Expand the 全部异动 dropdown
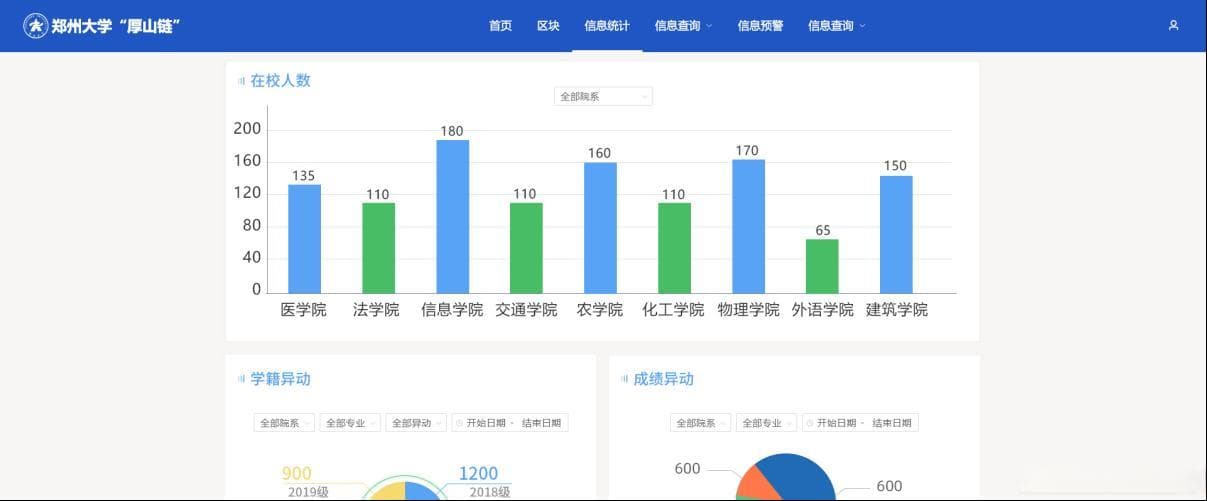1207x501 pixels. point(416,423)
